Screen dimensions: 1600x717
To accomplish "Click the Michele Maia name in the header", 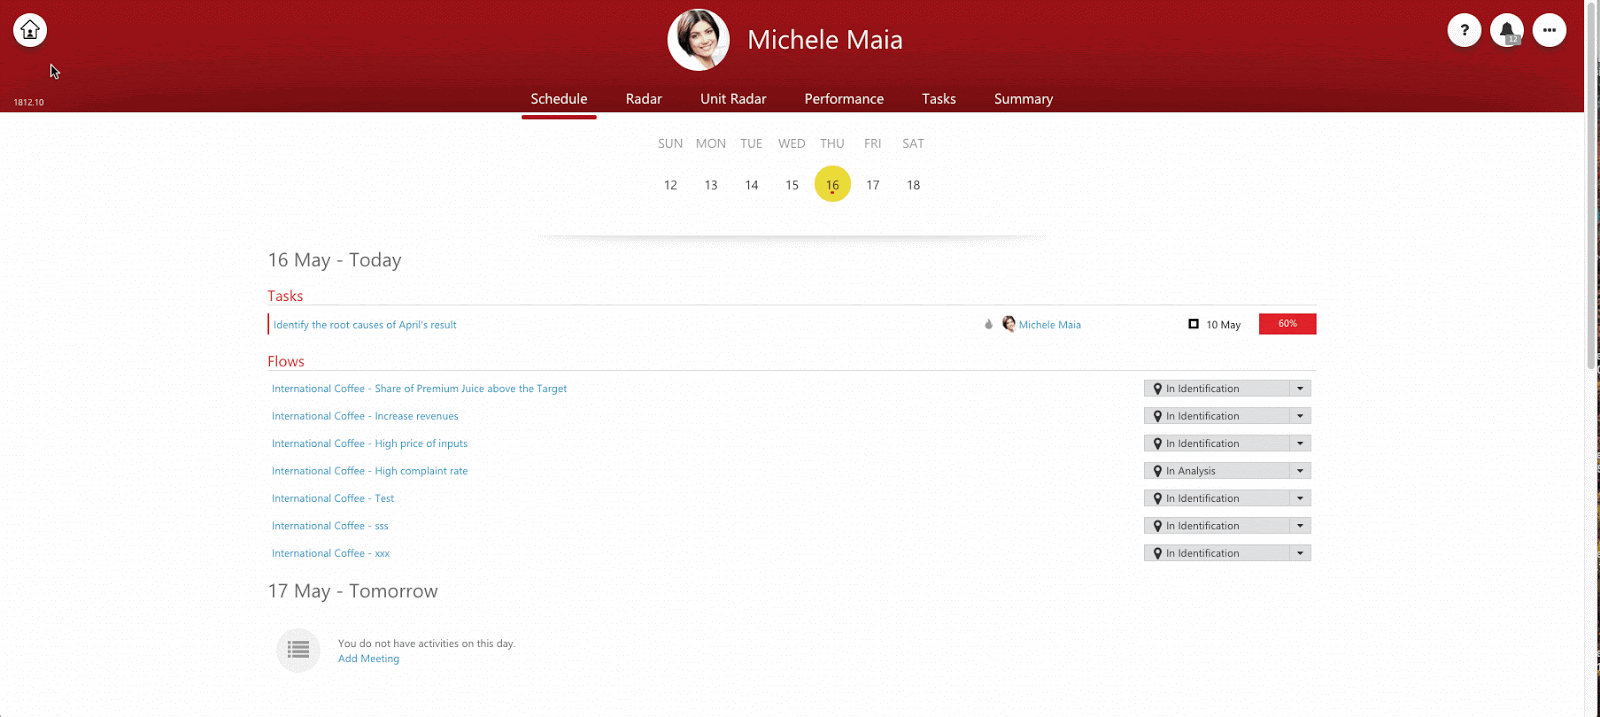I will tap(825, 40).
